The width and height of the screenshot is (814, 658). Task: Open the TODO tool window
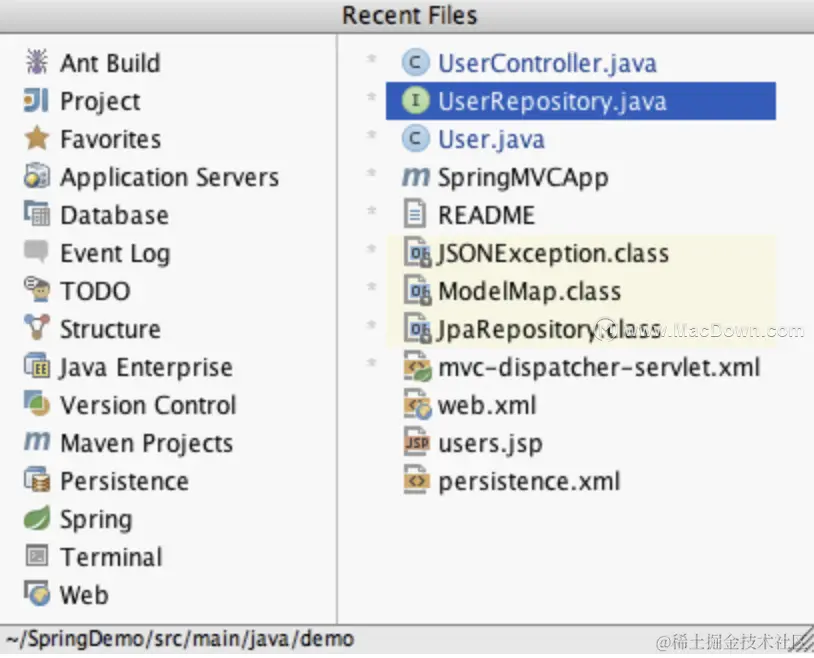click(95, 291)
